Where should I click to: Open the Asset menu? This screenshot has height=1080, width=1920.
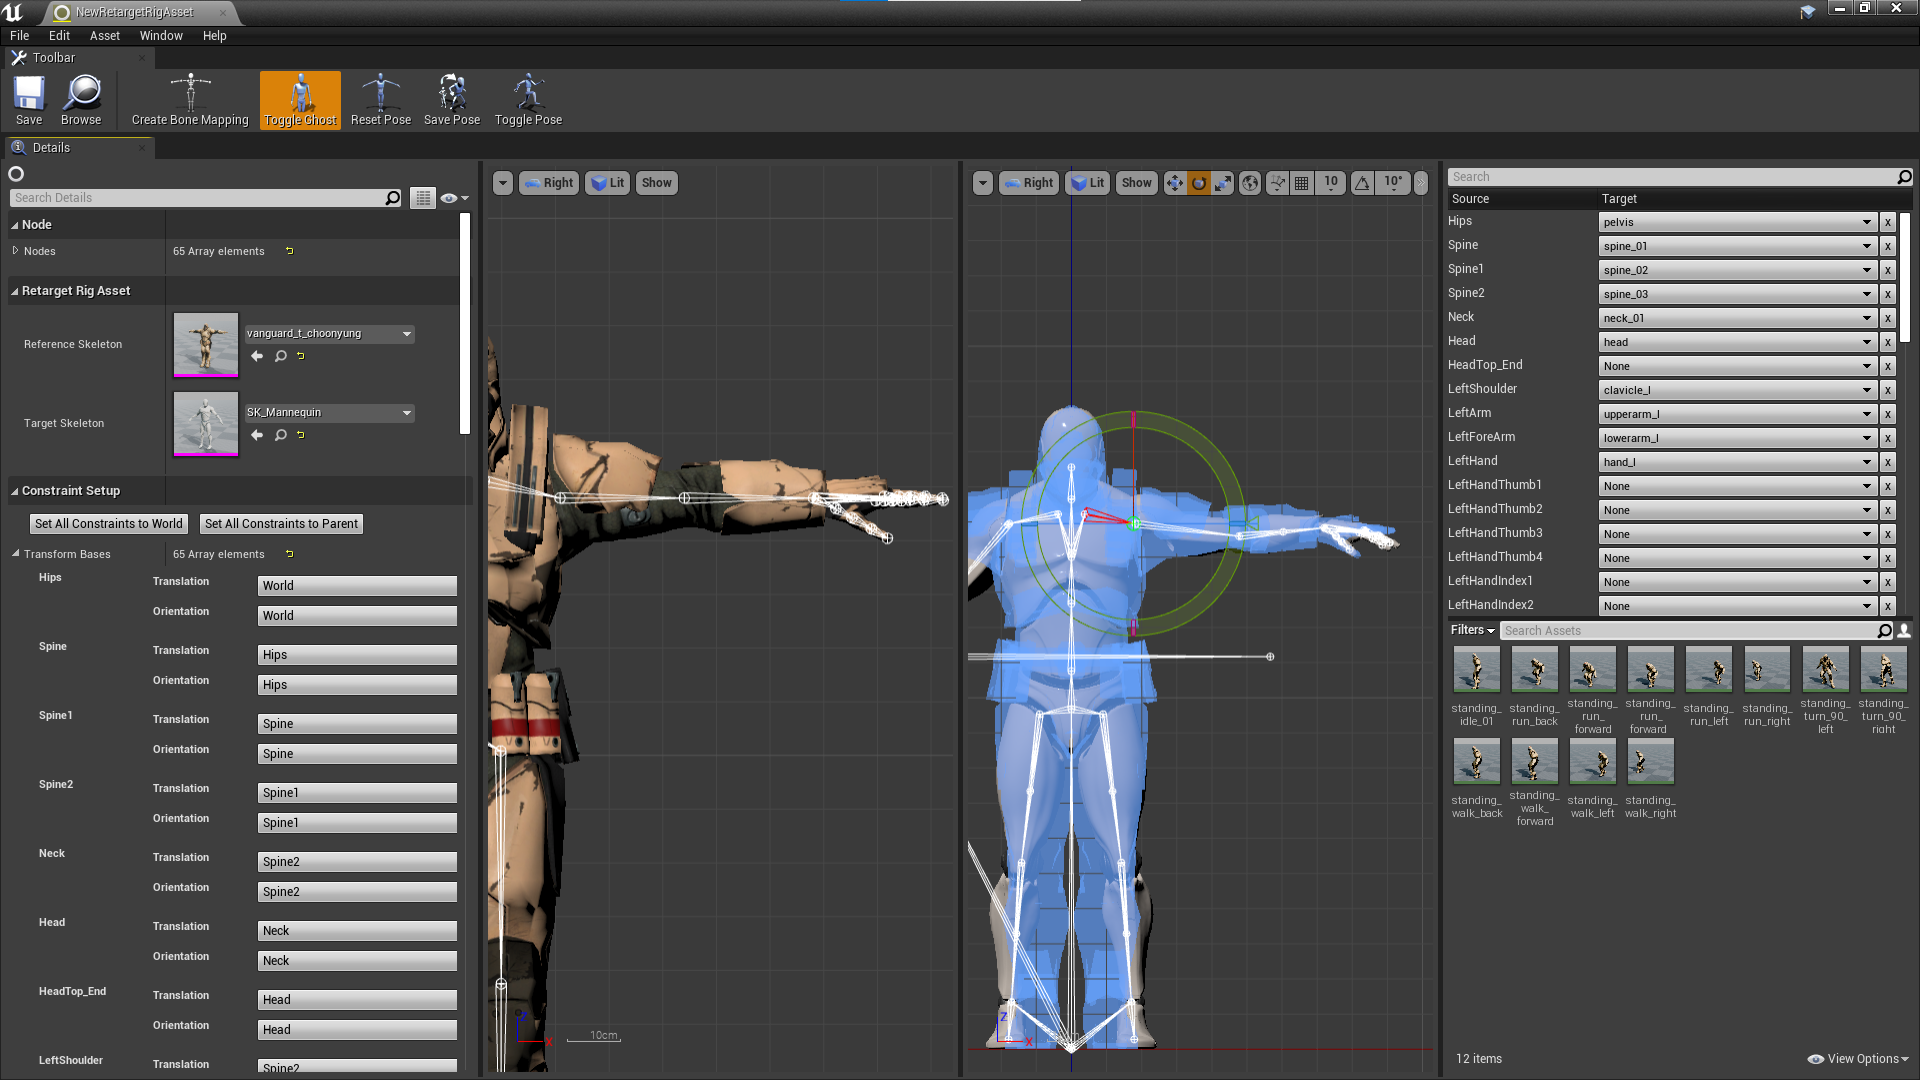tap(104, 35)
